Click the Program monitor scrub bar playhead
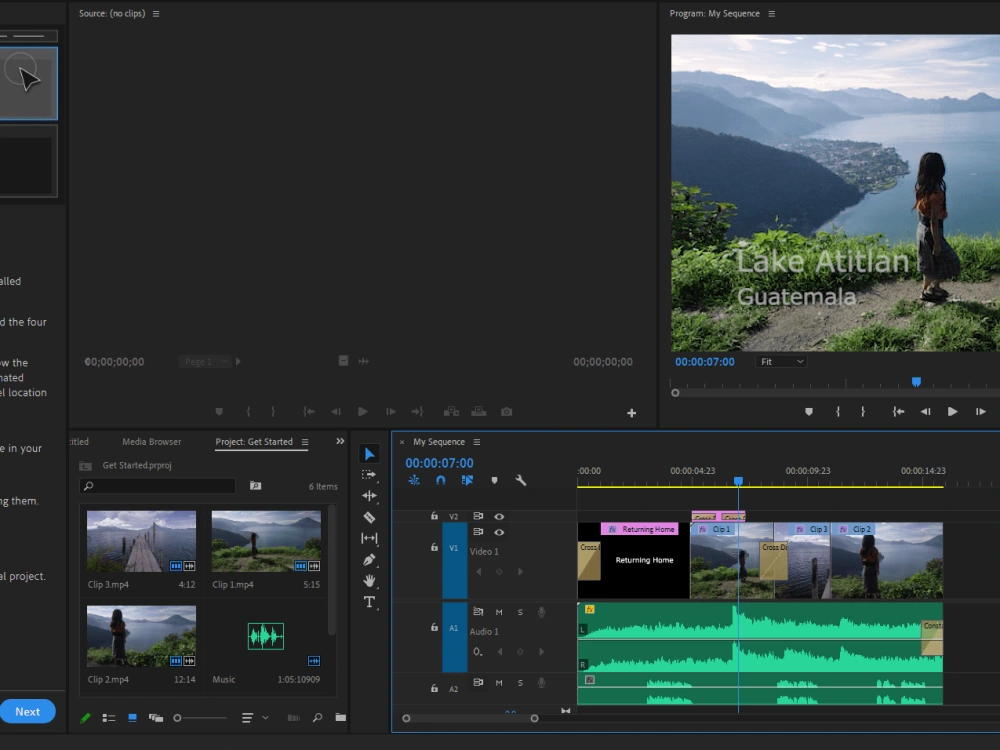The width and height of the screenshot is (1000, 750). click(x=916, y=382)
